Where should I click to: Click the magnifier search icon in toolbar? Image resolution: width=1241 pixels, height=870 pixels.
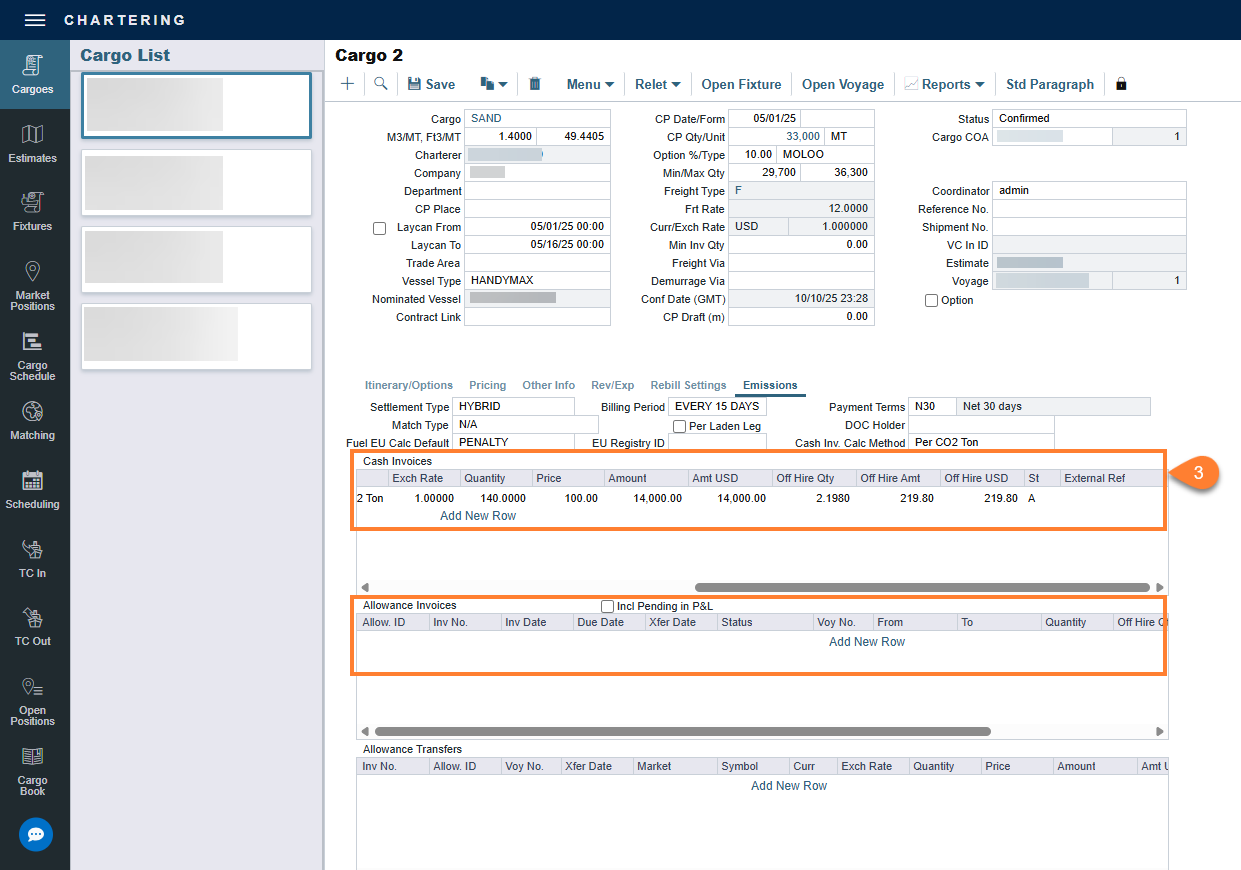point(381,84)
